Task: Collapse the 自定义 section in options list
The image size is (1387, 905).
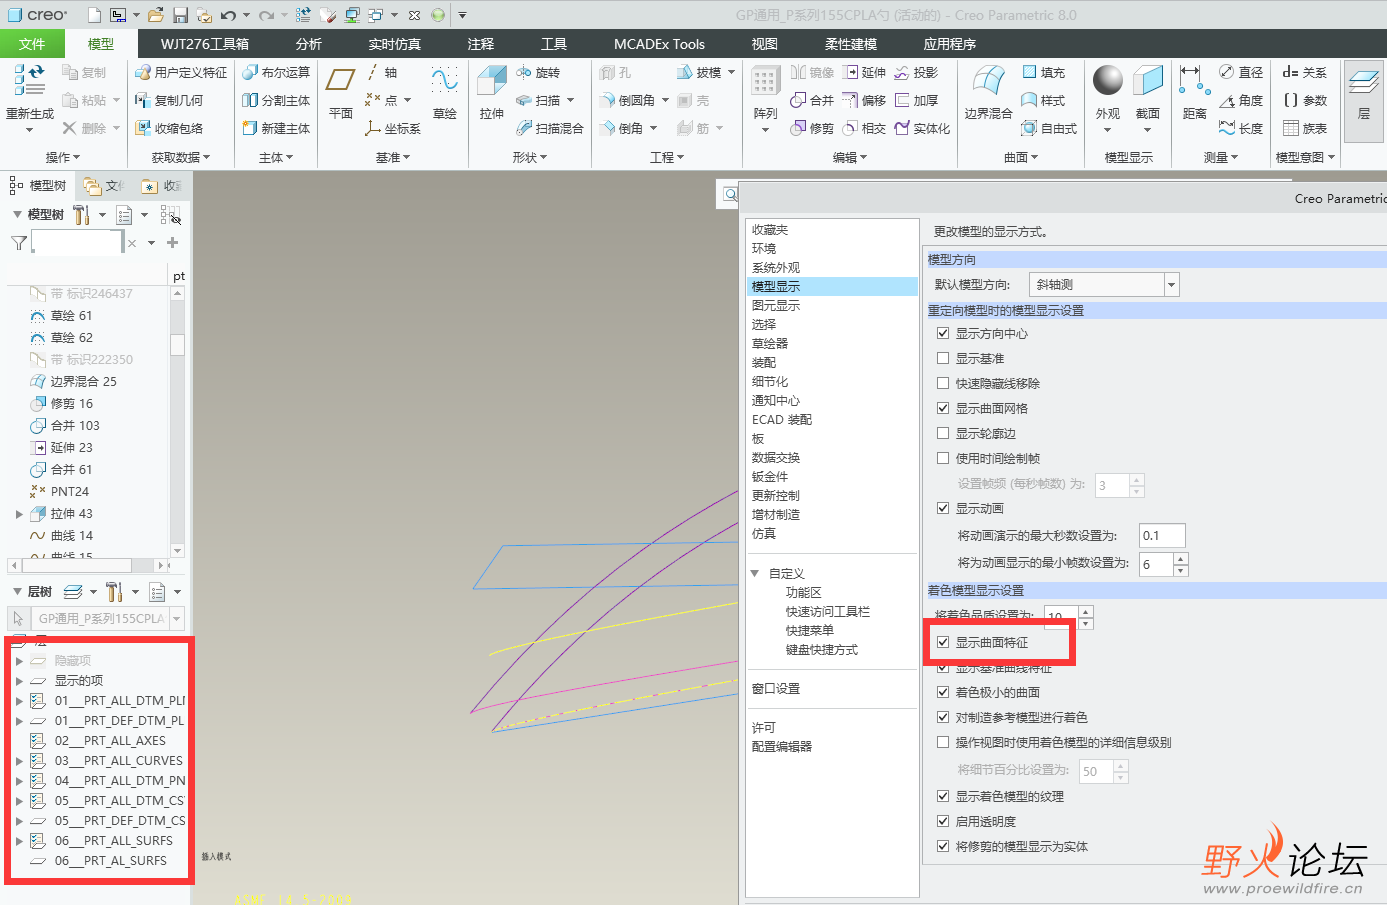Action: click(x=755, y=573)
